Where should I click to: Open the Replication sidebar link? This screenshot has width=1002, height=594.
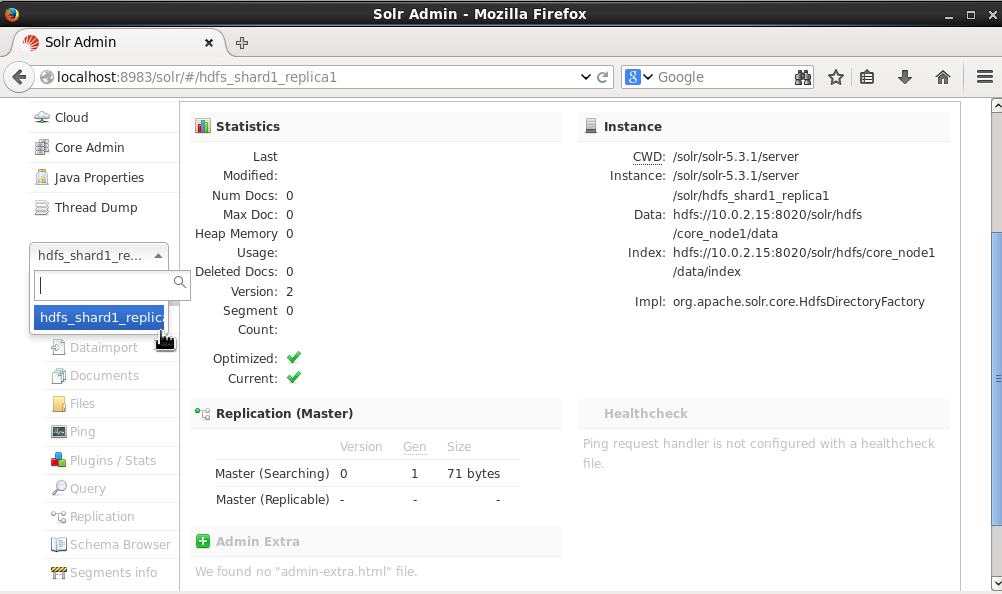tap(102, 517)
